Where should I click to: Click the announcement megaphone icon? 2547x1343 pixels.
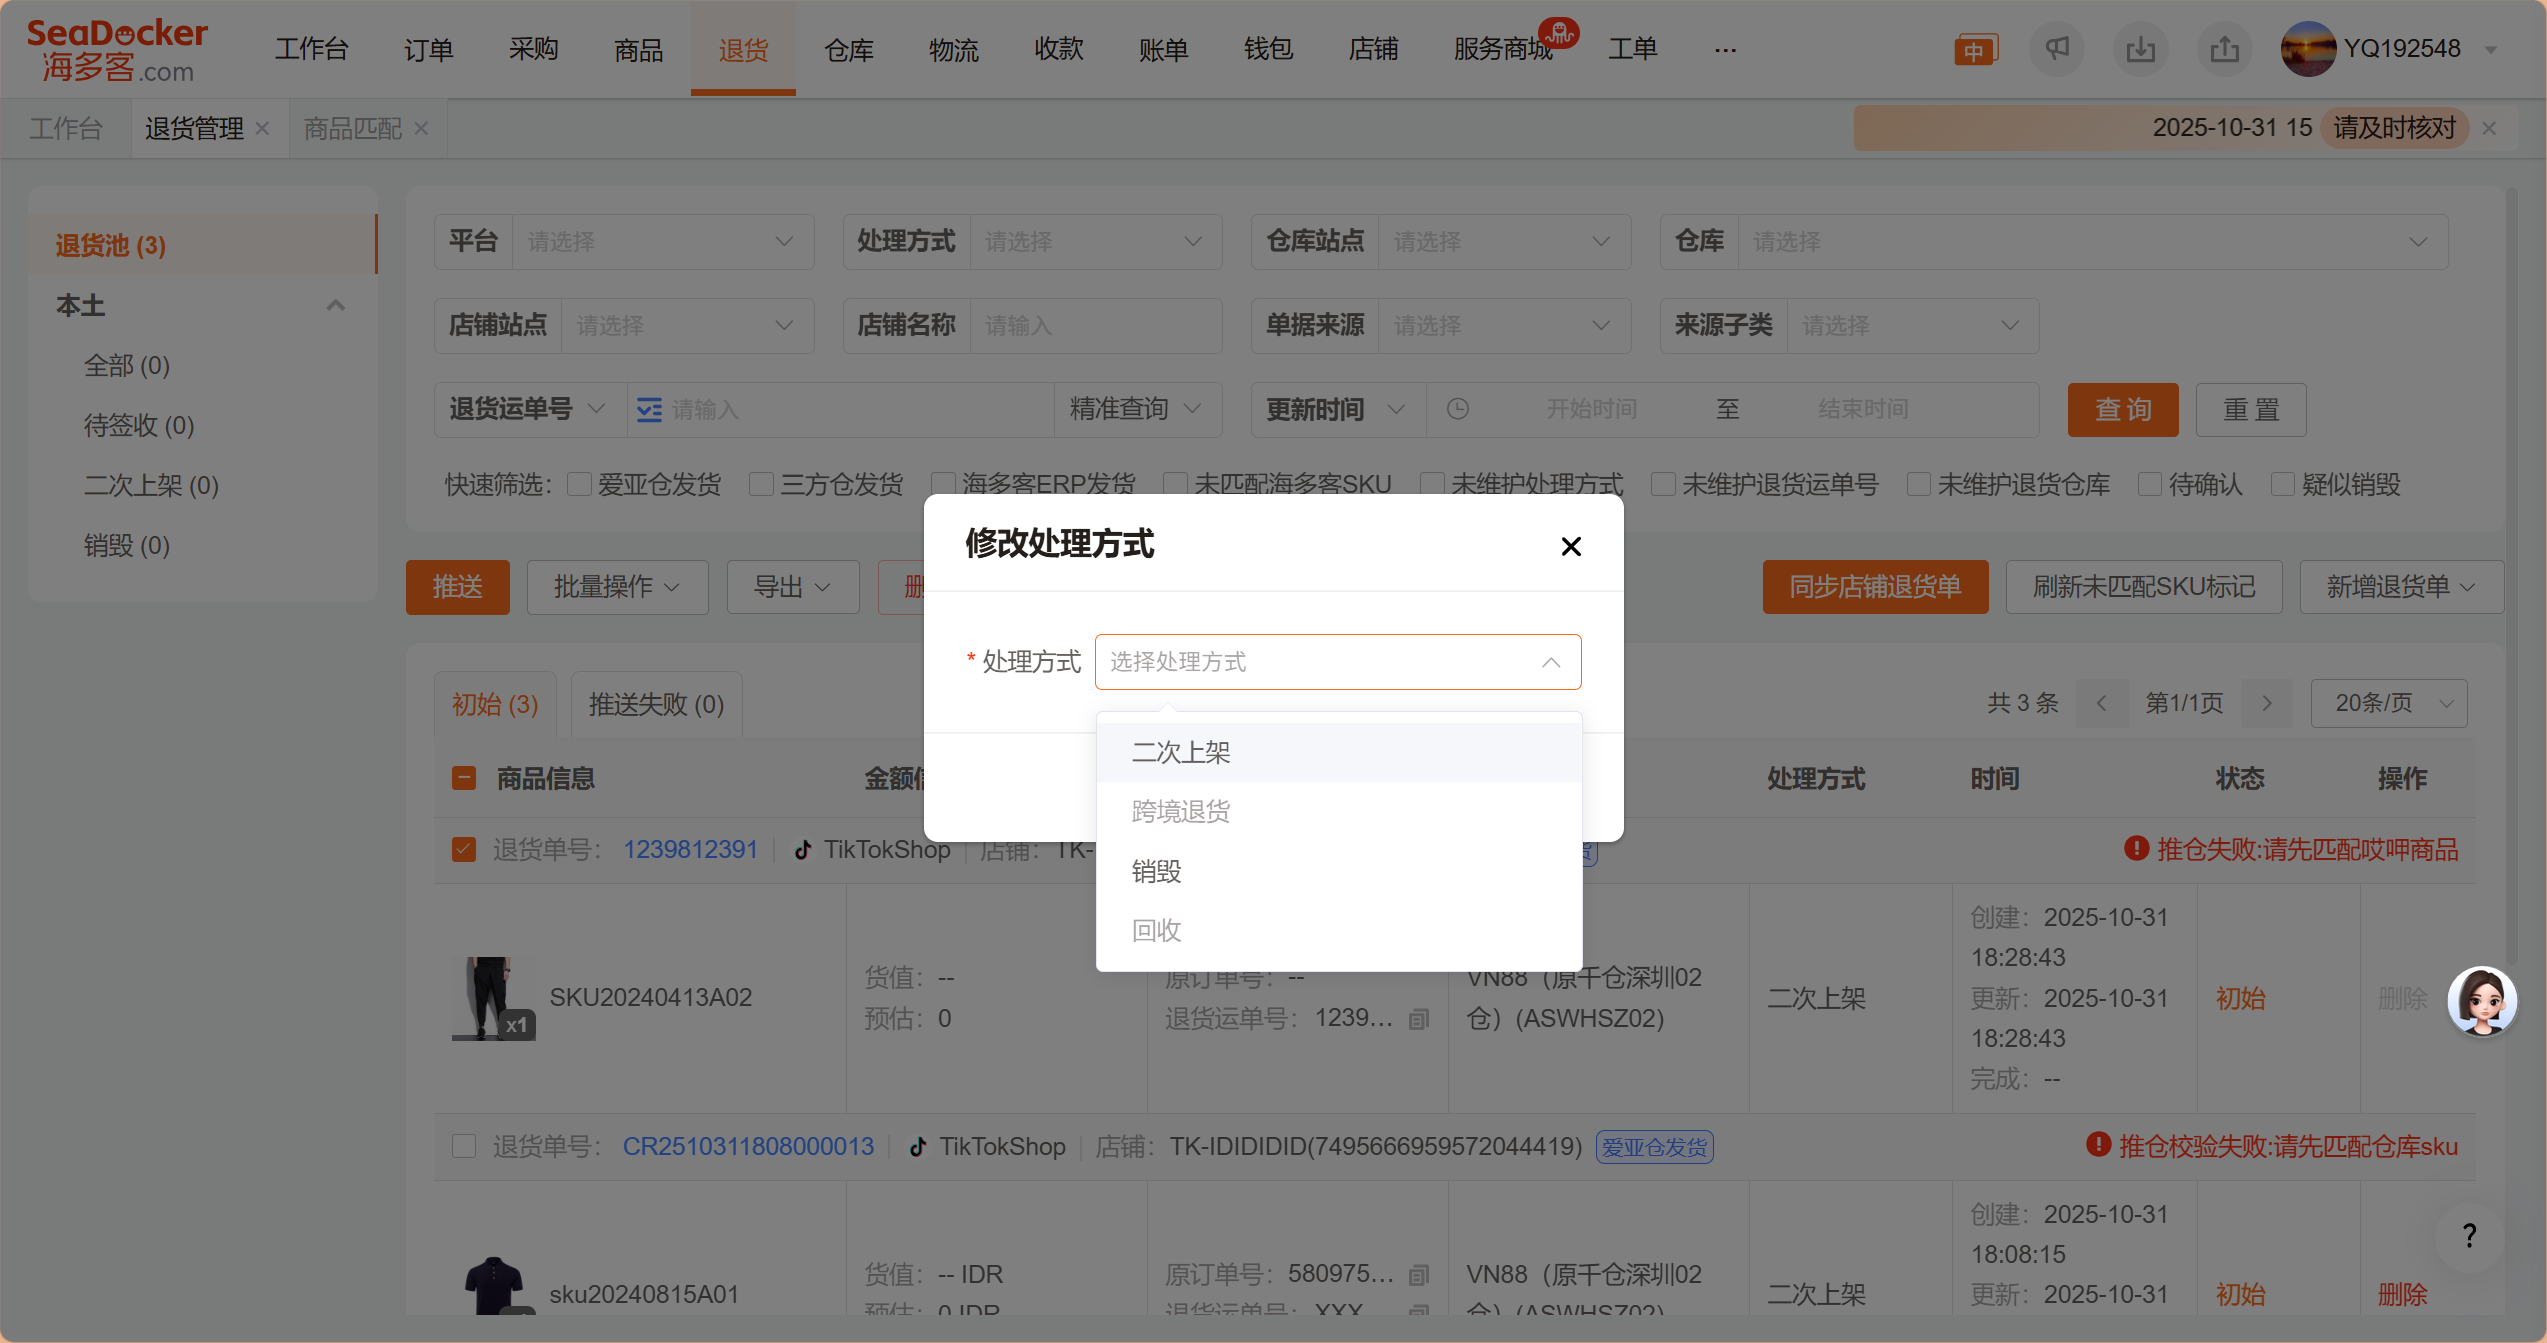pyautogui.click(x=2056, y=49)
